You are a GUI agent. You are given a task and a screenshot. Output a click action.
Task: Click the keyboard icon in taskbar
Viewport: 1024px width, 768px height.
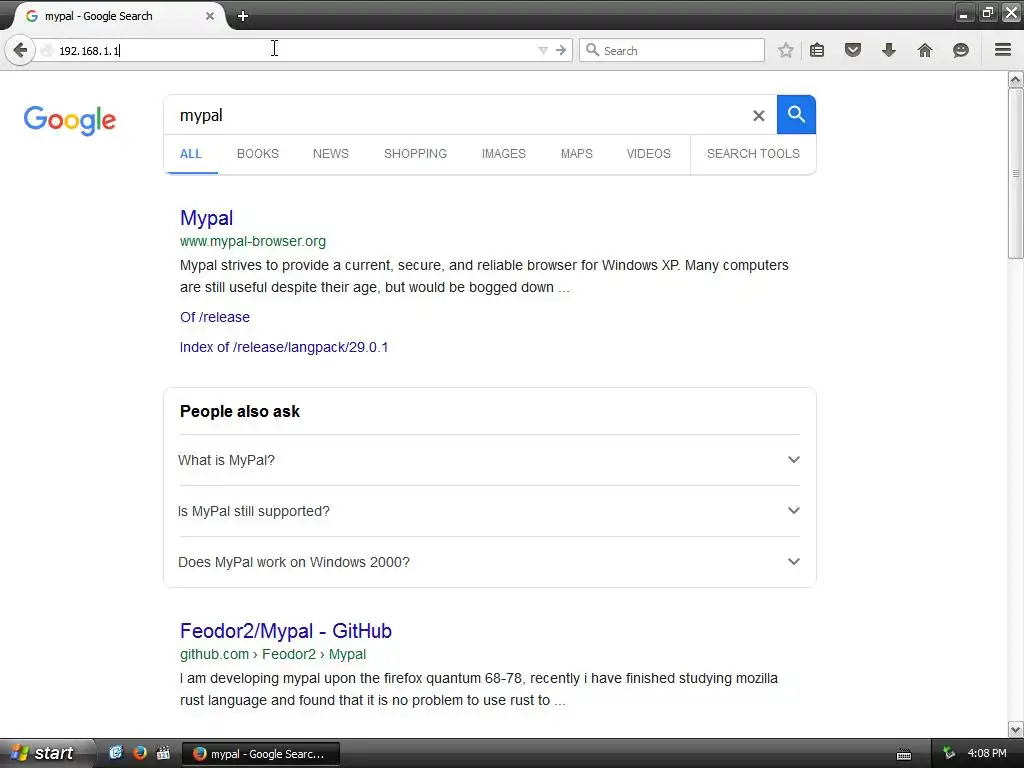[904, 754]
